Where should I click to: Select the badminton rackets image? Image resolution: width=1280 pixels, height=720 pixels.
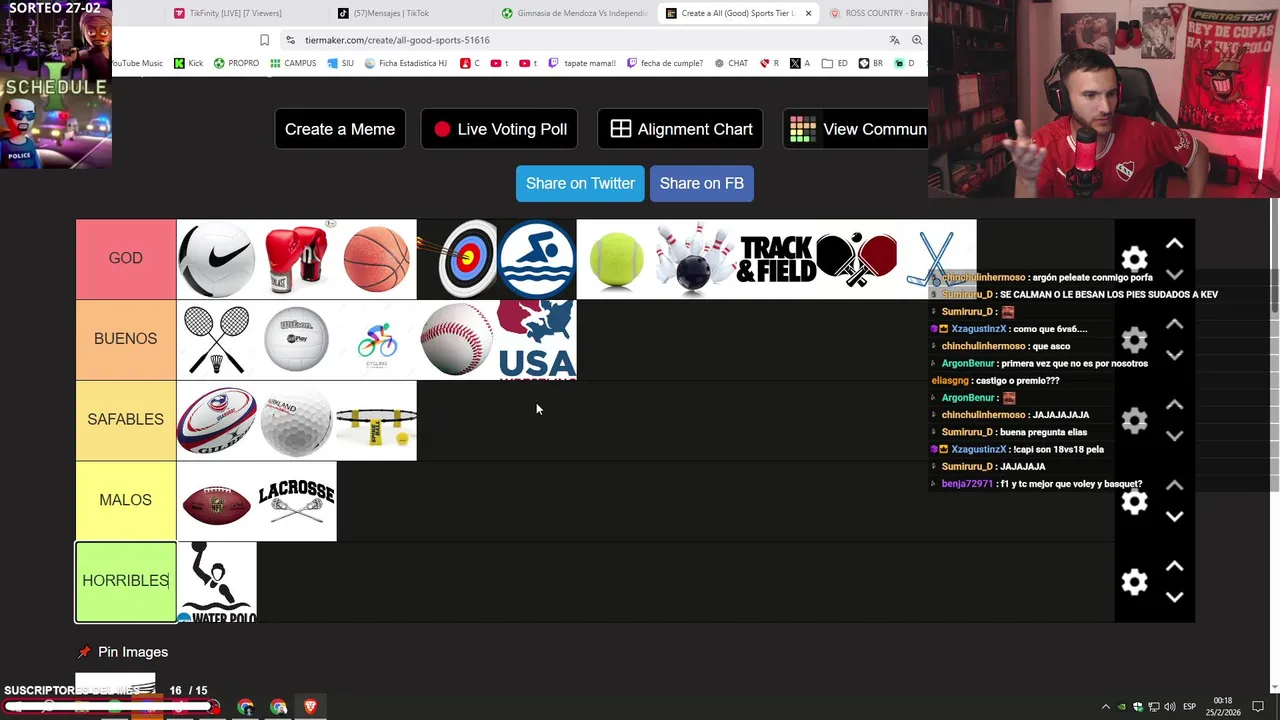(216, 340)
